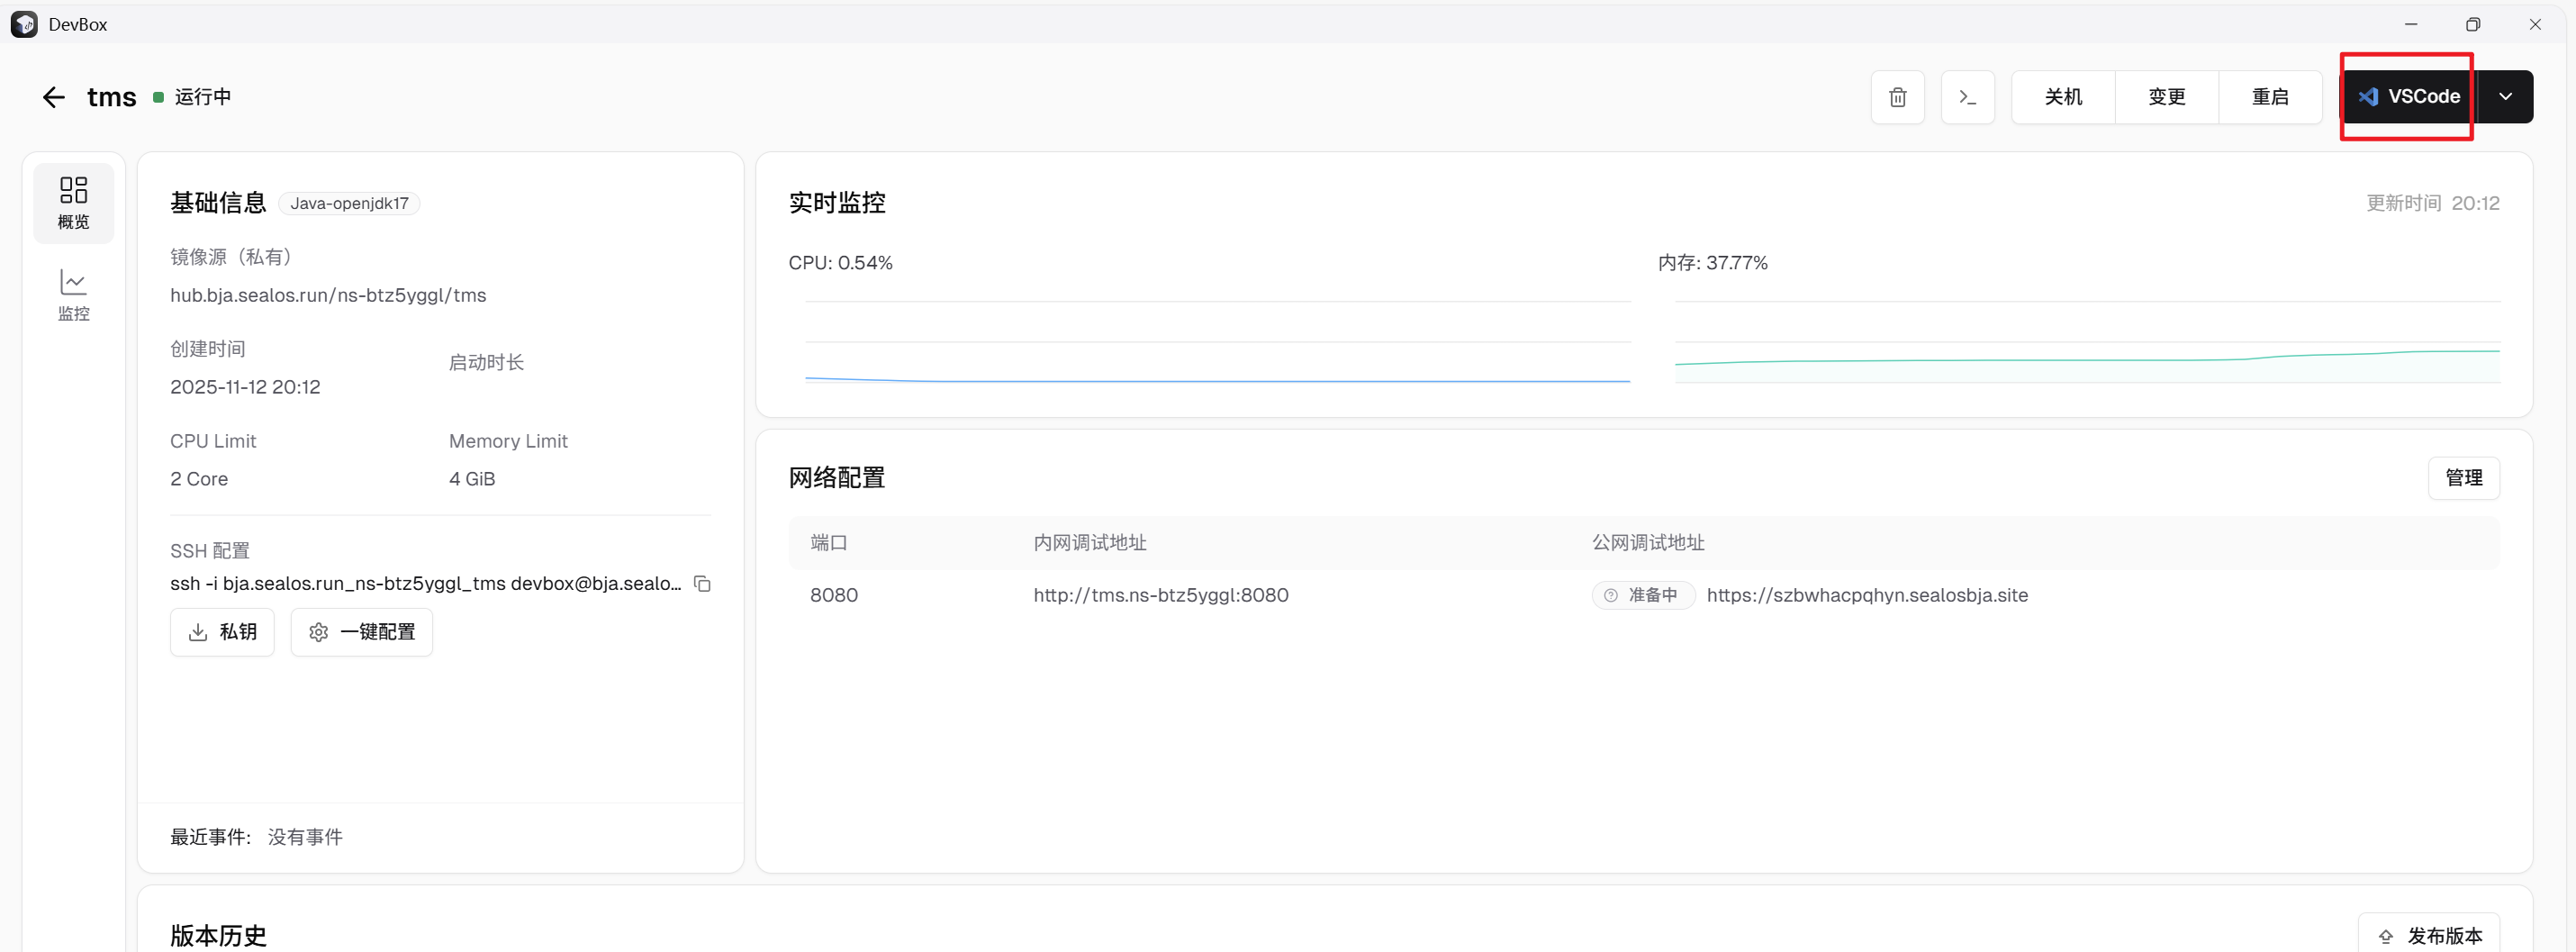Viewport: 2576px width, 952px height.
Task: Open the public address szbwhacpqhyn.sealosbja.site
Action: pyautogui.click(x=1866, y=595)
